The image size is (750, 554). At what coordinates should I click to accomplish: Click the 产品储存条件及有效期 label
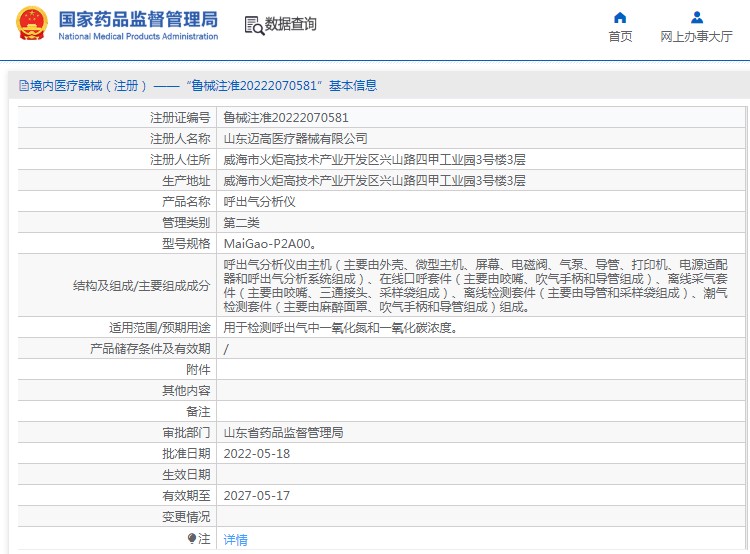[150, 349]
